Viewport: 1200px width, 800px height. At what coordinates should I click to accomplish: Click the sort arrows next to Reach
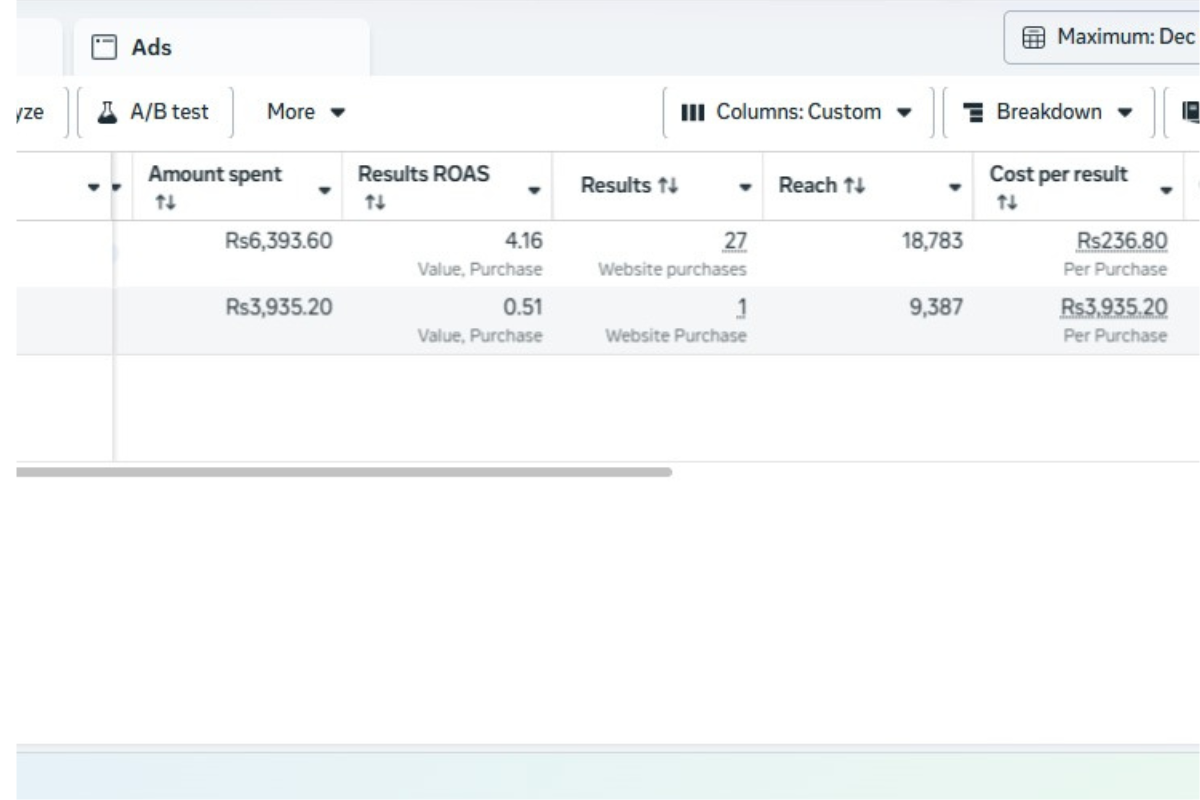pyautogui.click(x=853, y=186)
